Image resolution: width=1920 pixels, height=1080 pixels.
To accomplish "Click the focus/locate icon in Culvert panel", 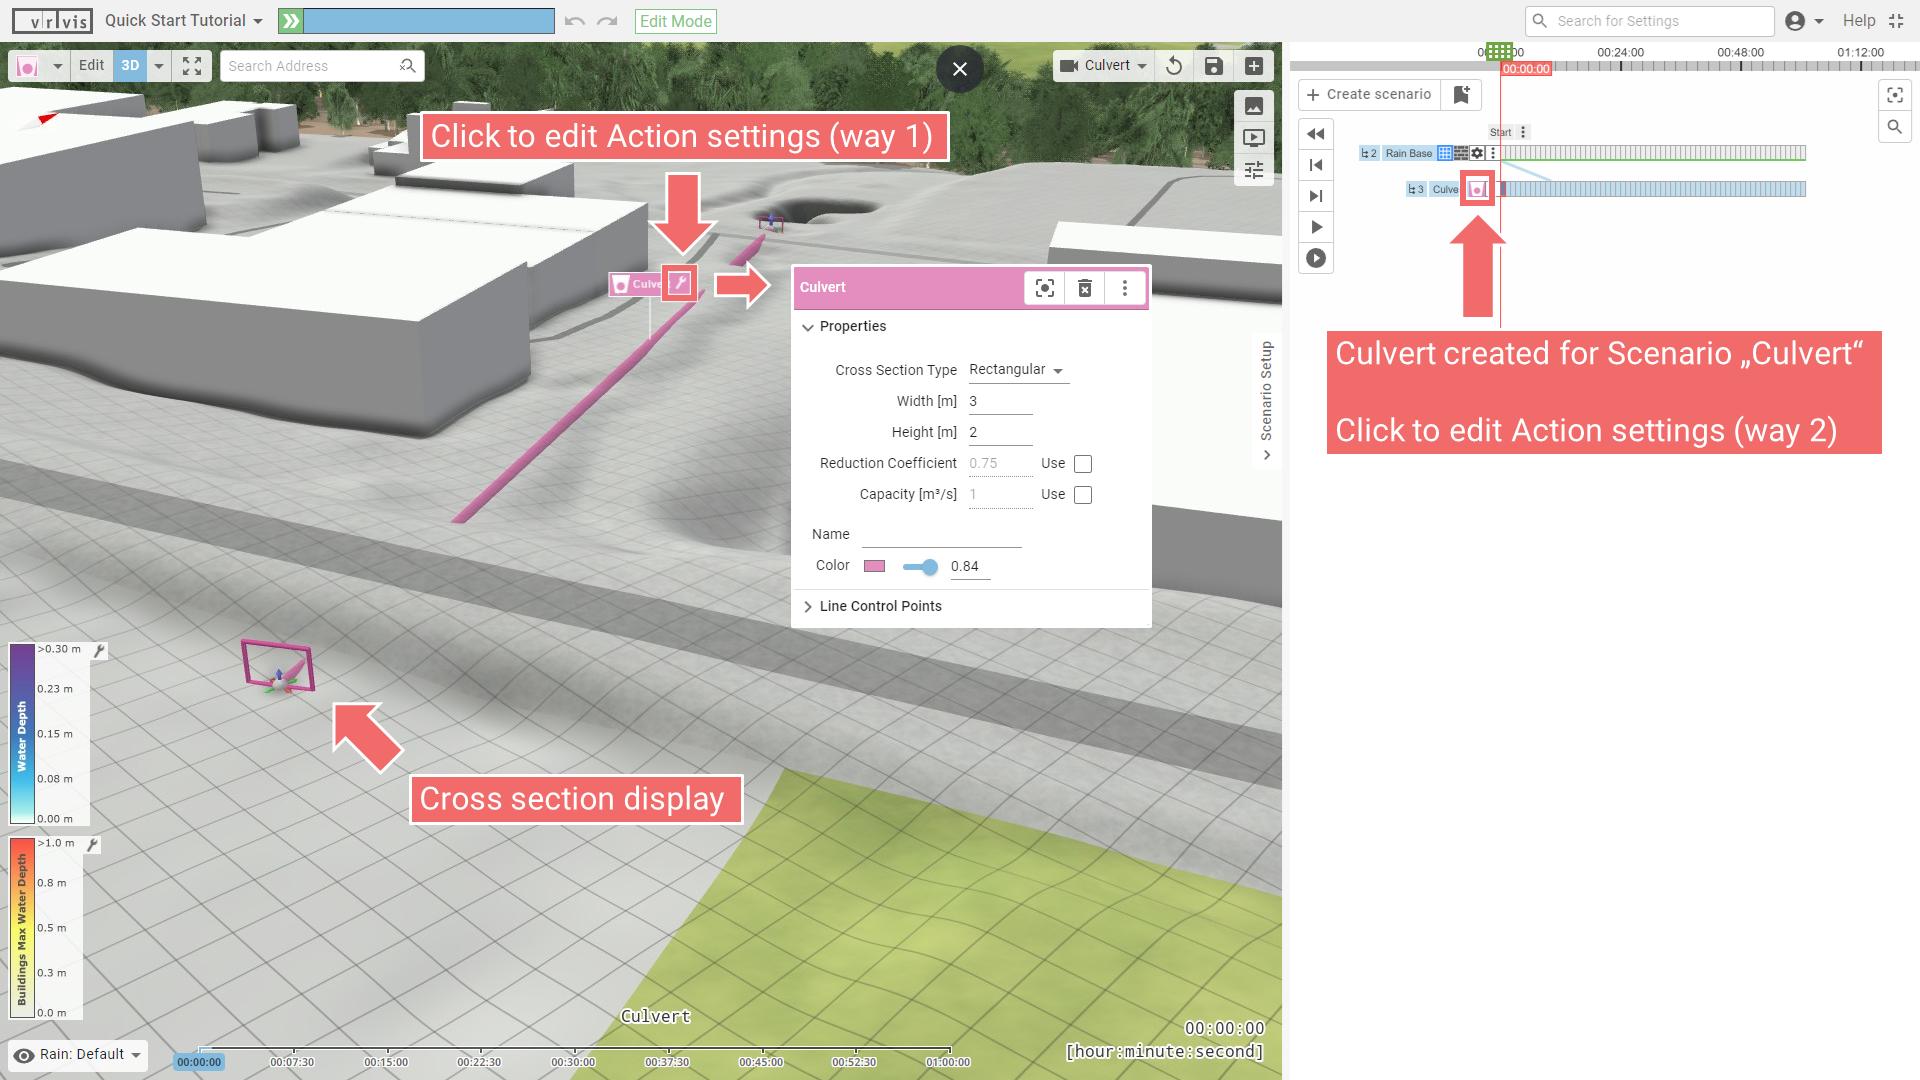I will [1044, 288].
